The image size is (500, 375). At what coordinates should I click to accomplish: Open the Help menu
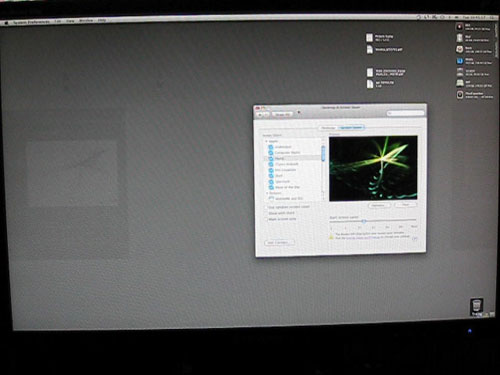point(102,20)
